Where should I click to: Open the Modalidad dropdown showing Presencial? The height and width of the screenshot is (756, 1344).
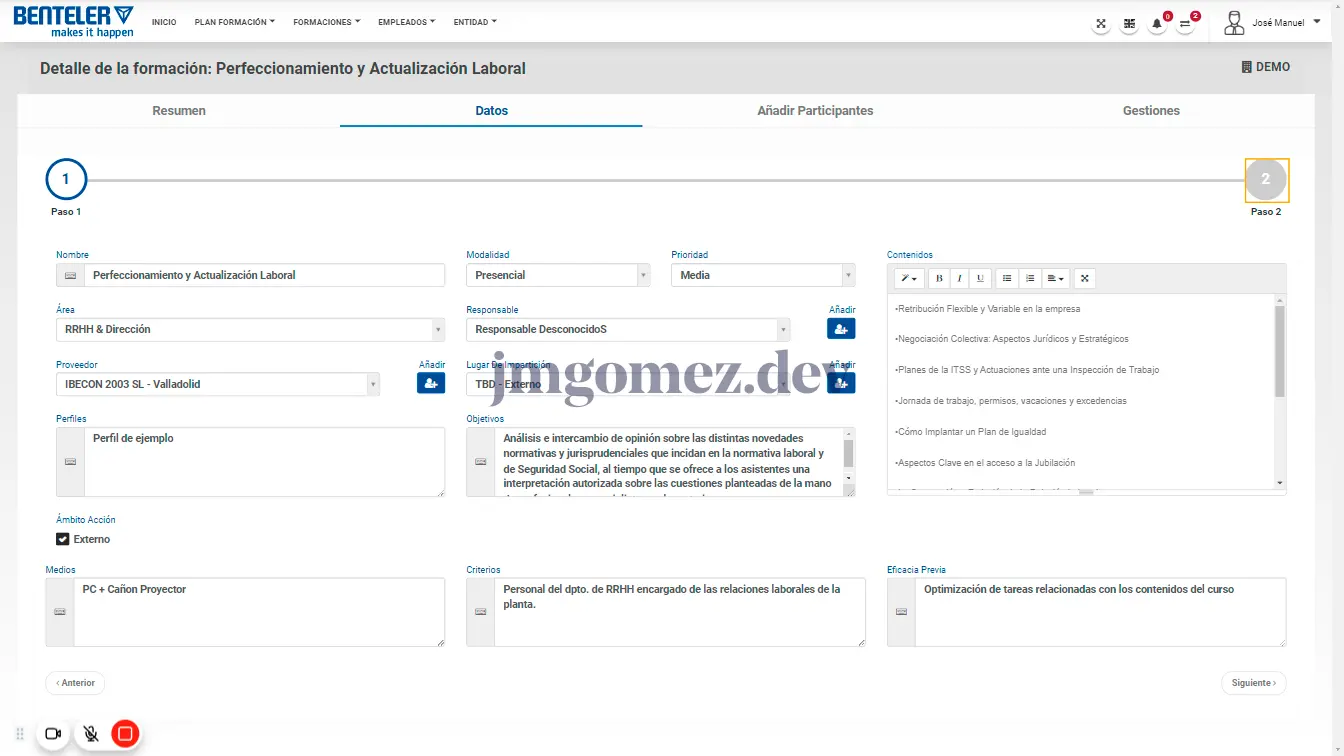coord(557,275)
